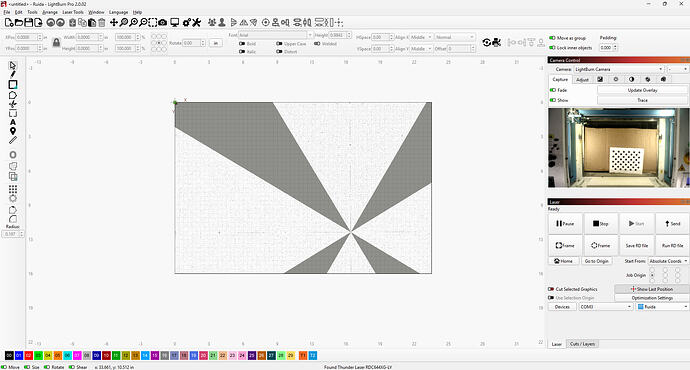Open the Normal text mode dropdown
690x370 pixels.
[455, 37]
